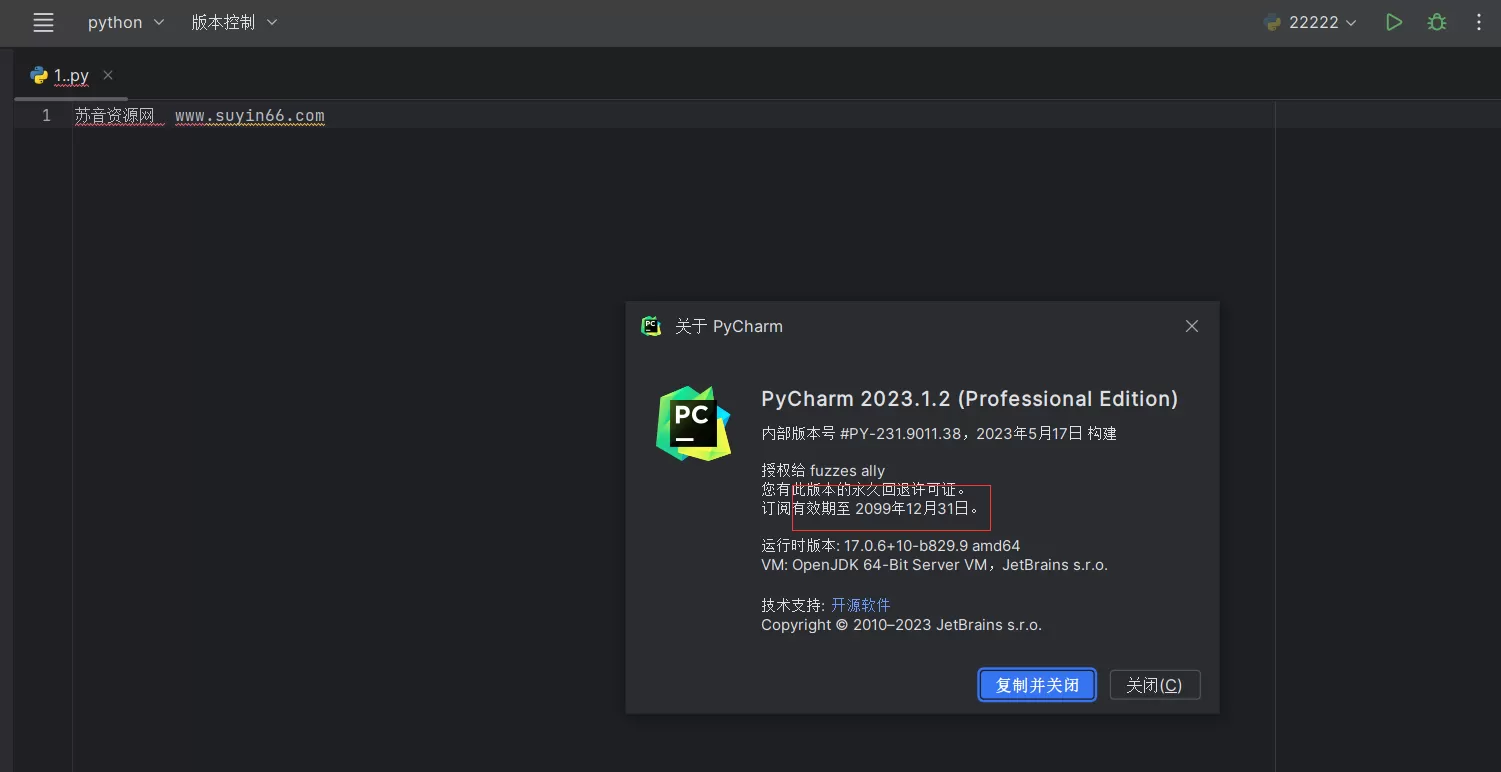
Task: Open the www.suyin66.com link
Action: pyautogui.click(x=249, y=115)
